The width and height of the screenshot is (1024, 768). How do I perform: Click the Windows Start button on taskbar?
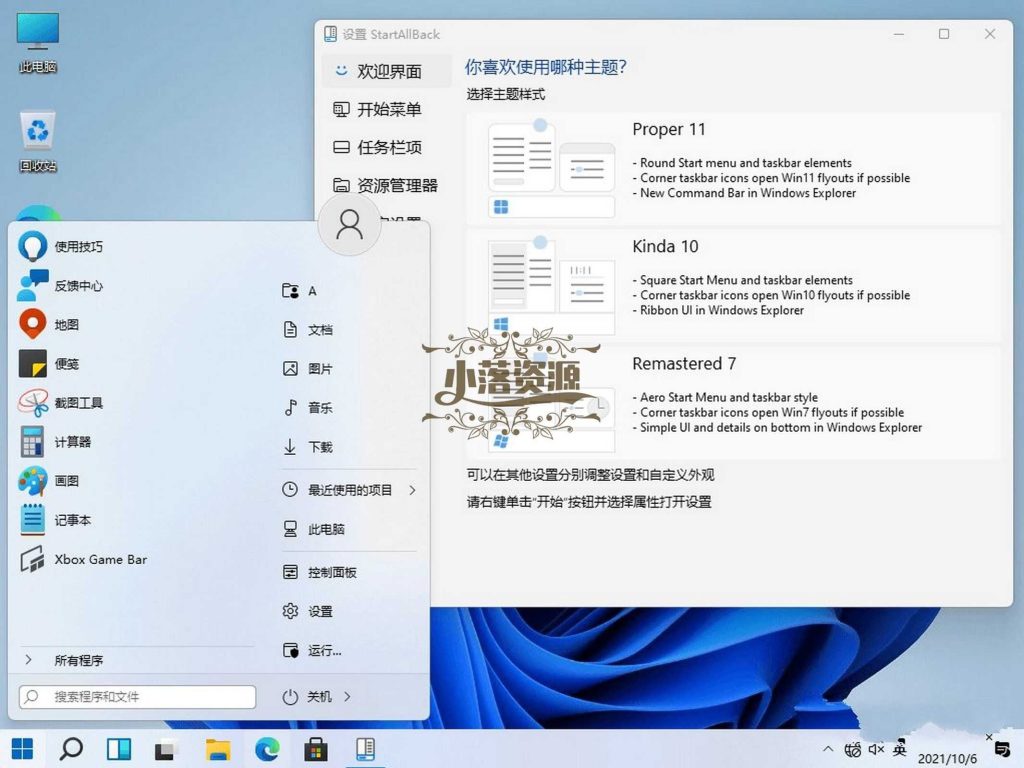click(x=22, y=749)
